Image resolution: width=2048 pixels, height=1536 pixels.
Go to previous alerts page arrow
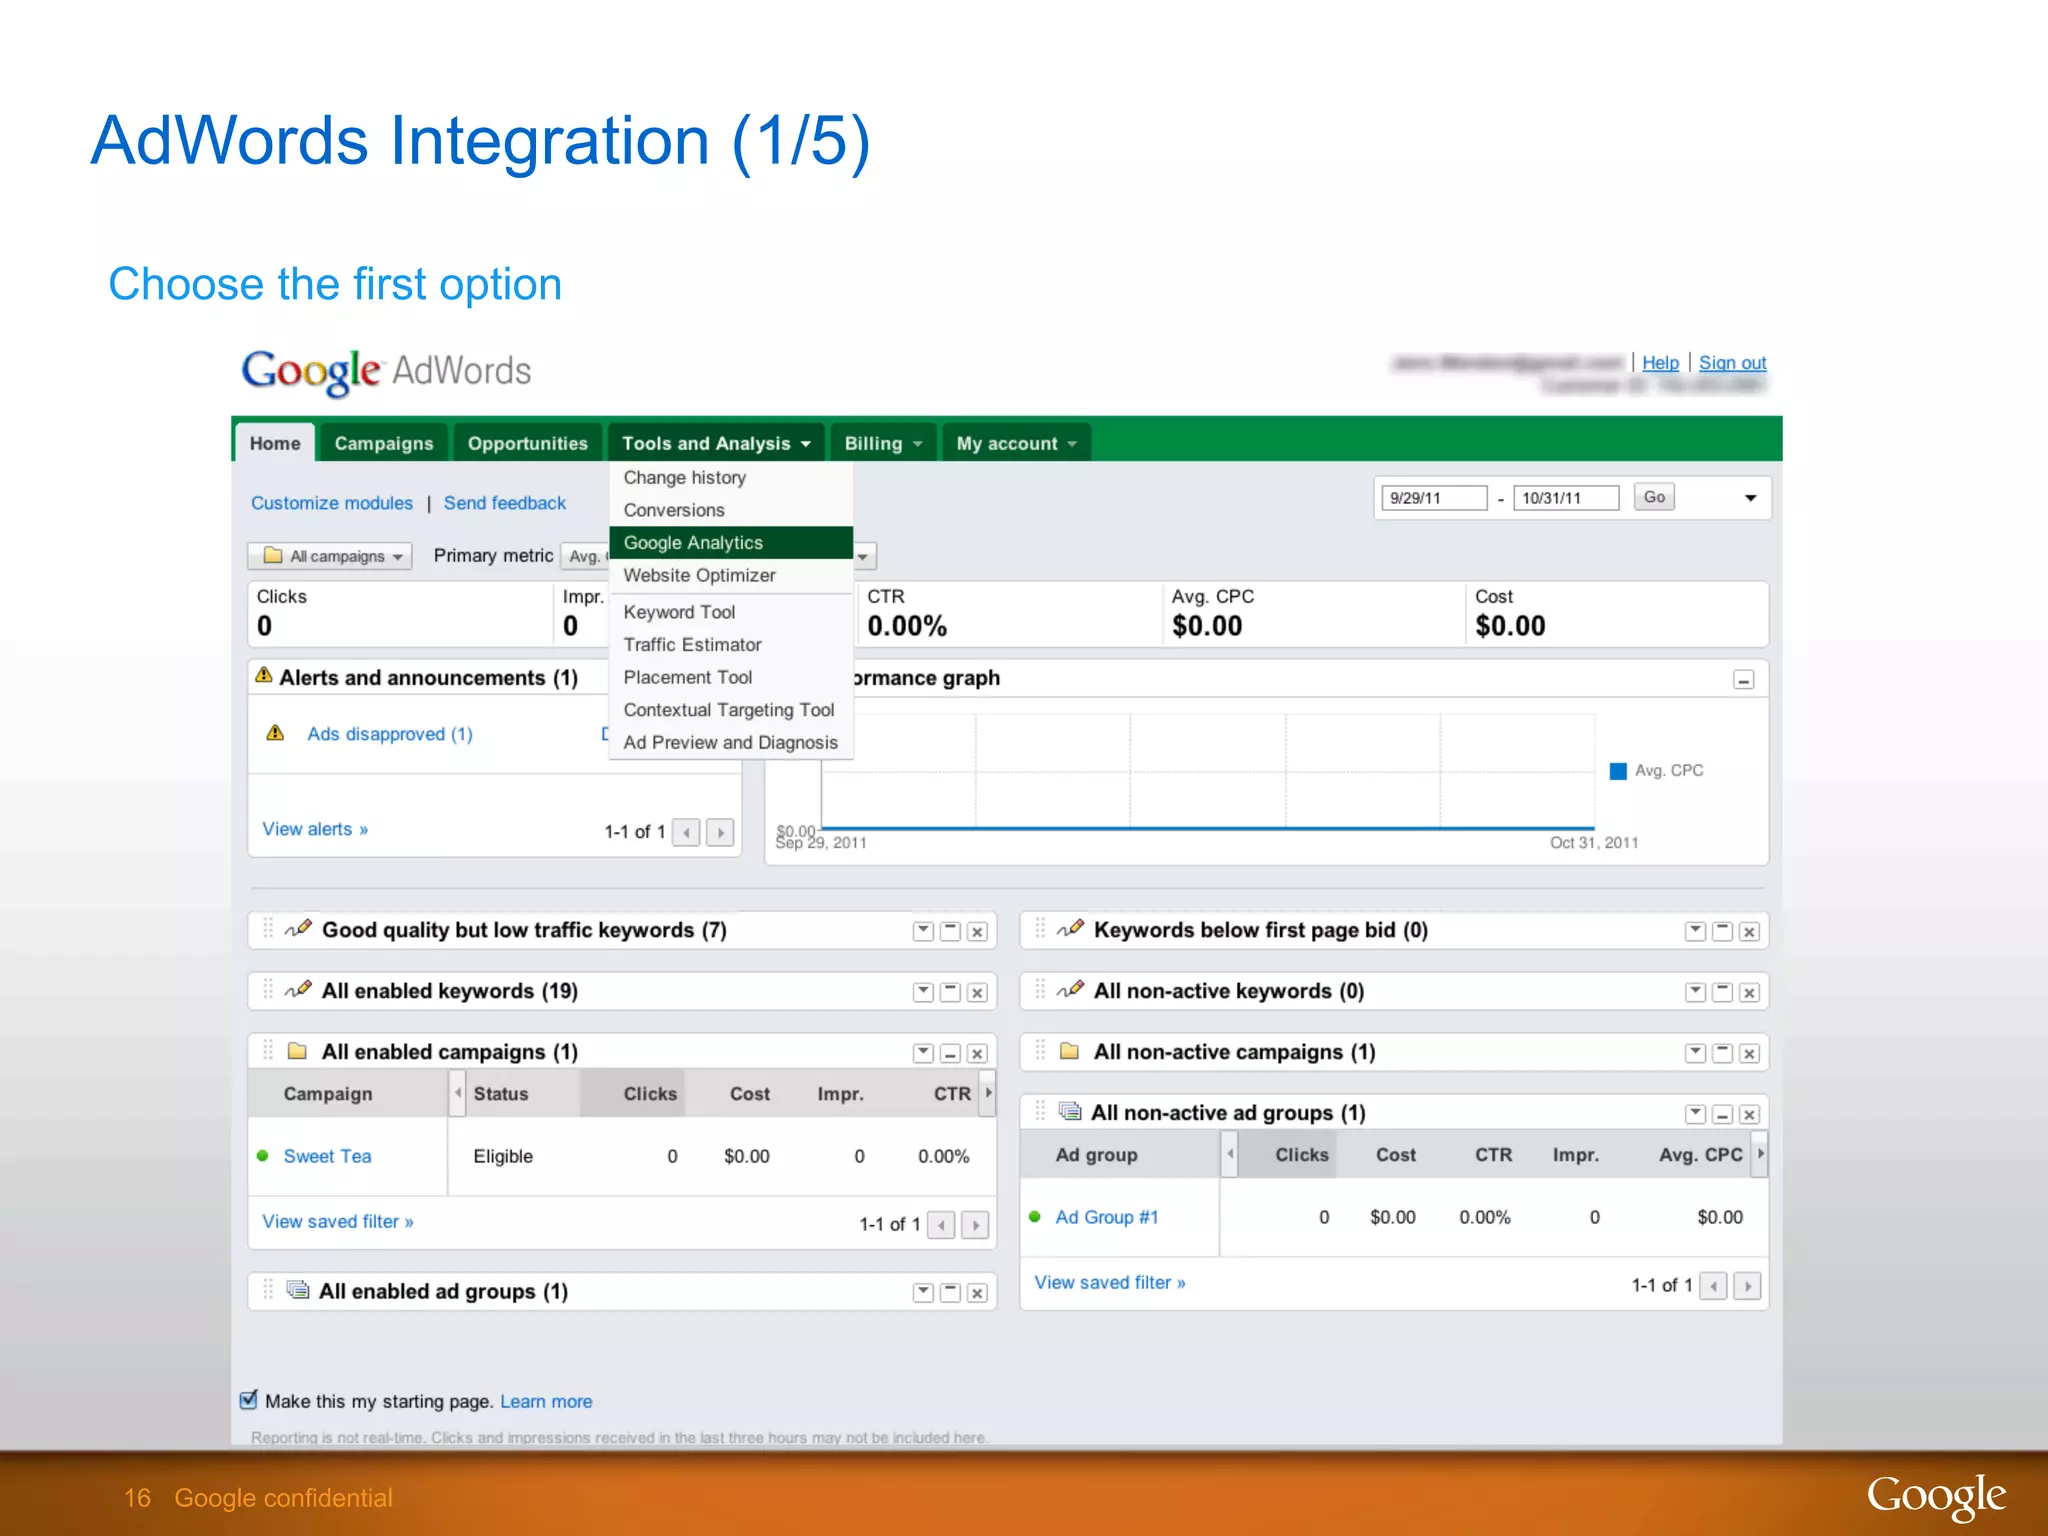tap(686, 832)
